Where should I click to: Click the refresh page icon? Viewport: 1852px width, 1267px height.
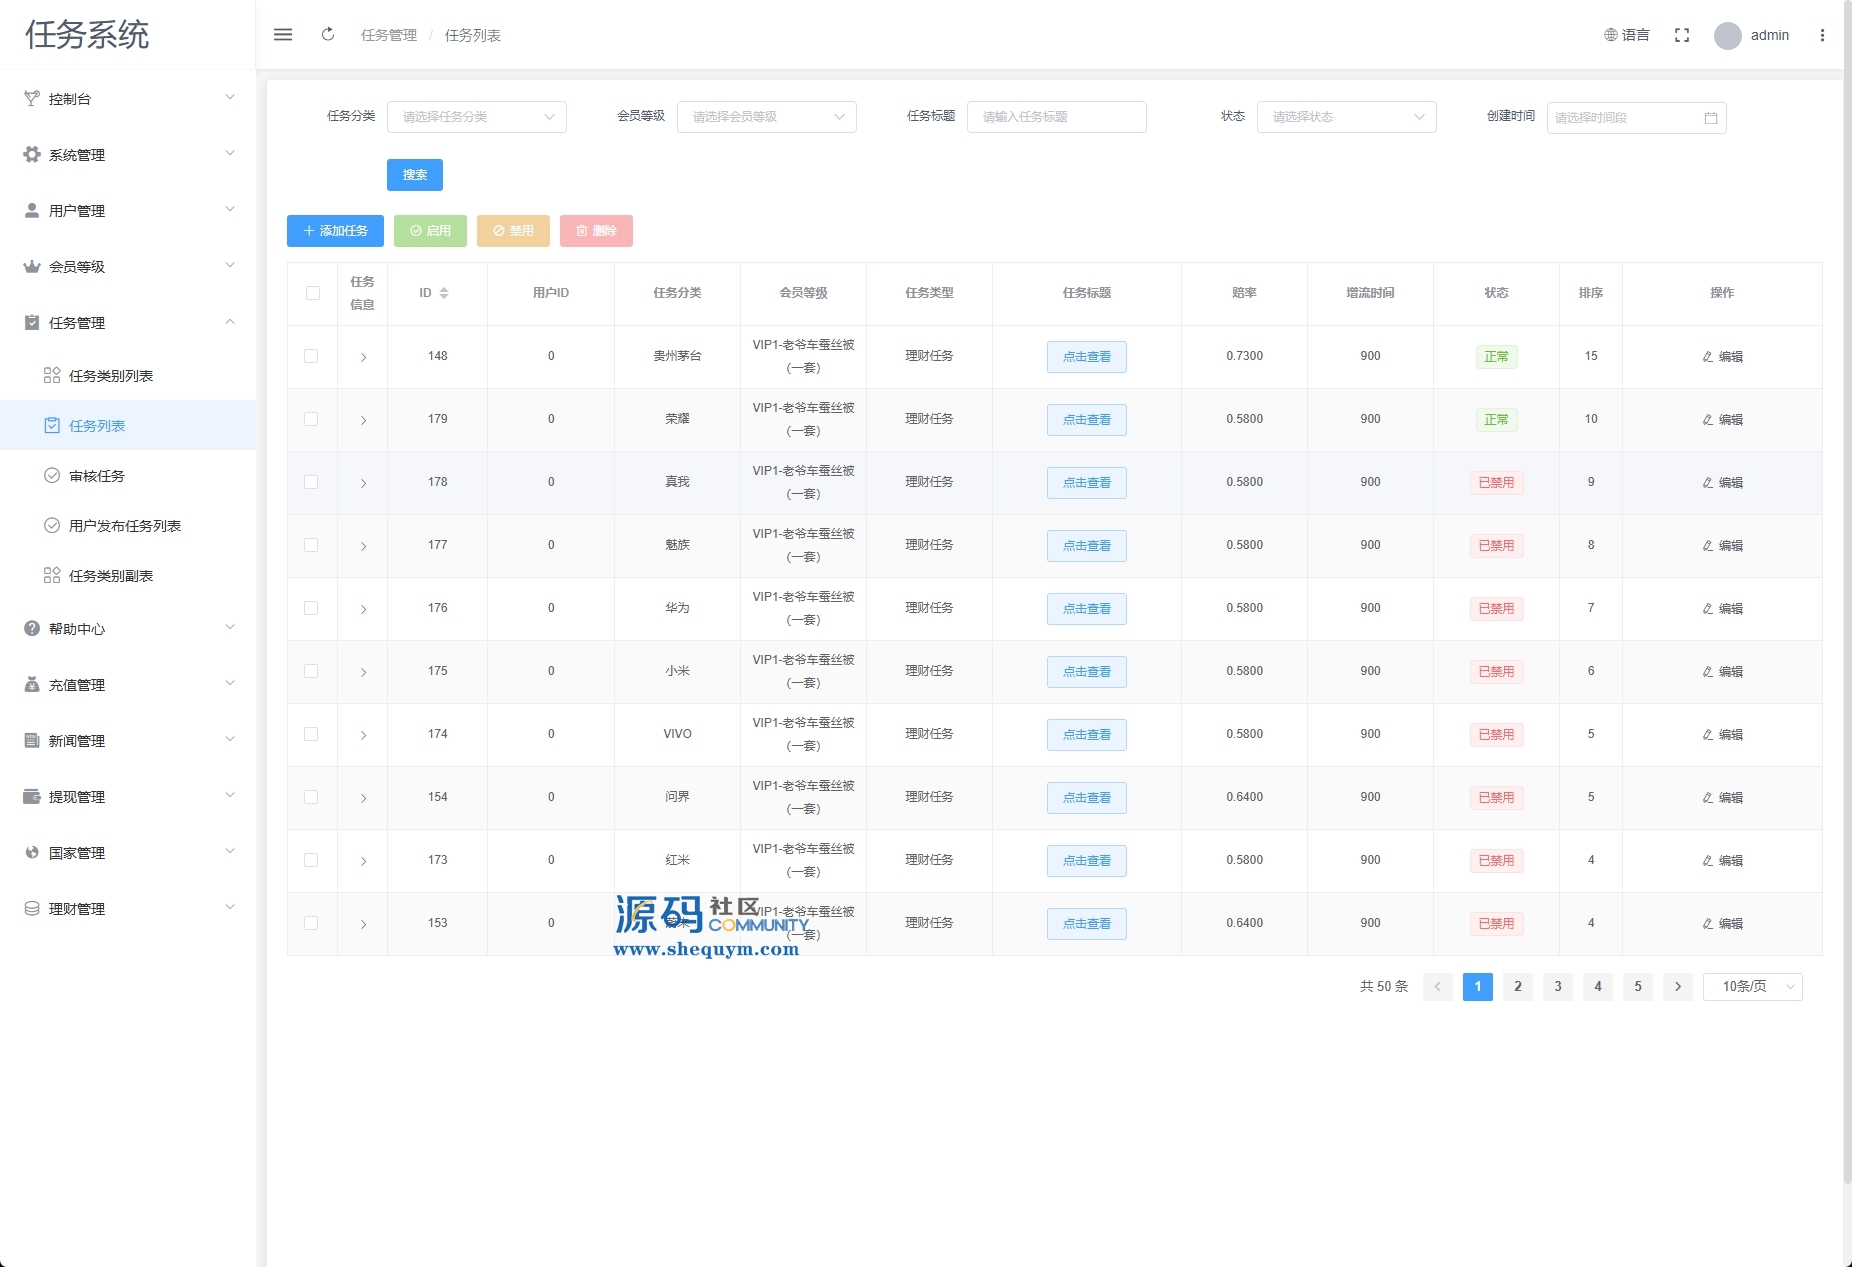(328, 35)
